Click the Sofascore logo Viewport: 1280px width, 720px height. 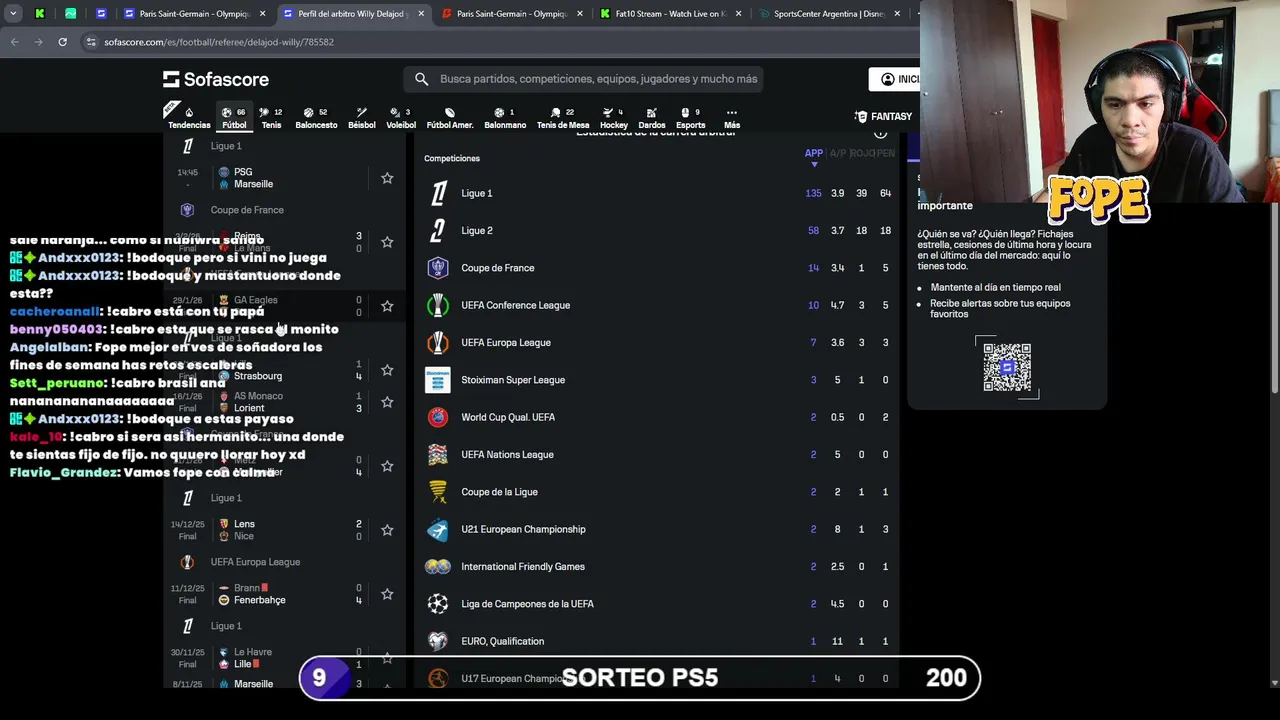(x=216, y=79)
